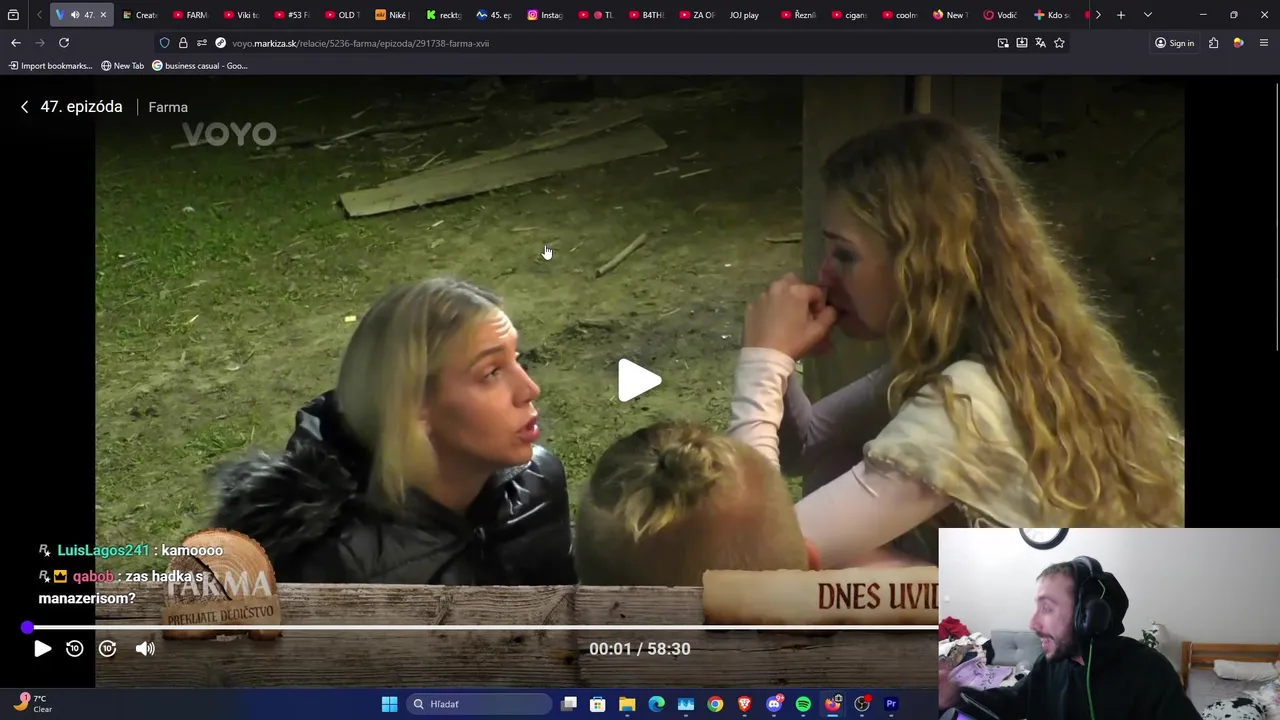Open the extensions puzzle icon
The image size is (1280, 720).
click(1213, 43)
